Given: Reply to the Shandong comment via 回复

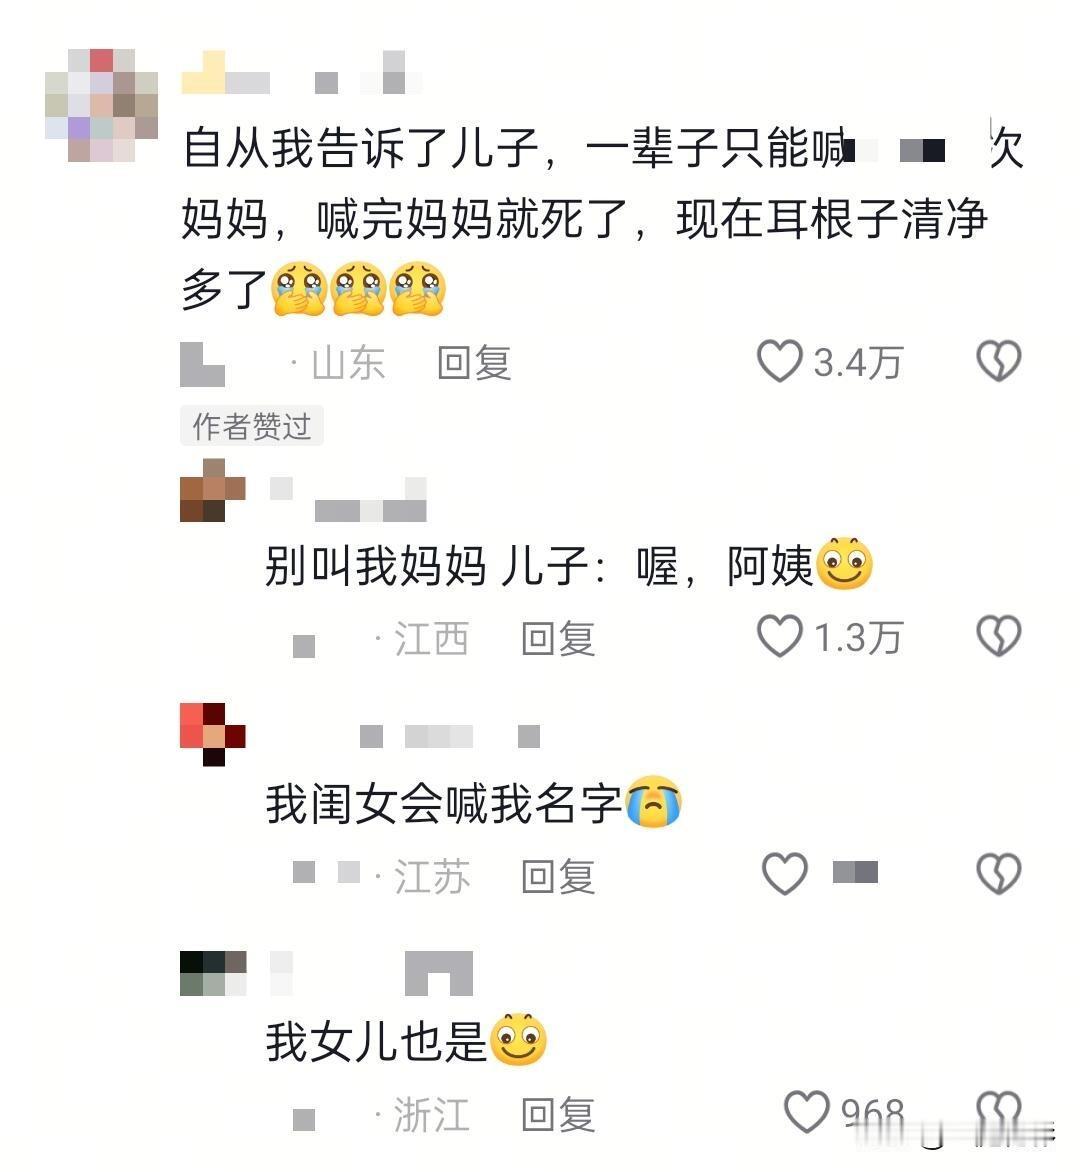Looking at the screenshot, I should point(474,363).
